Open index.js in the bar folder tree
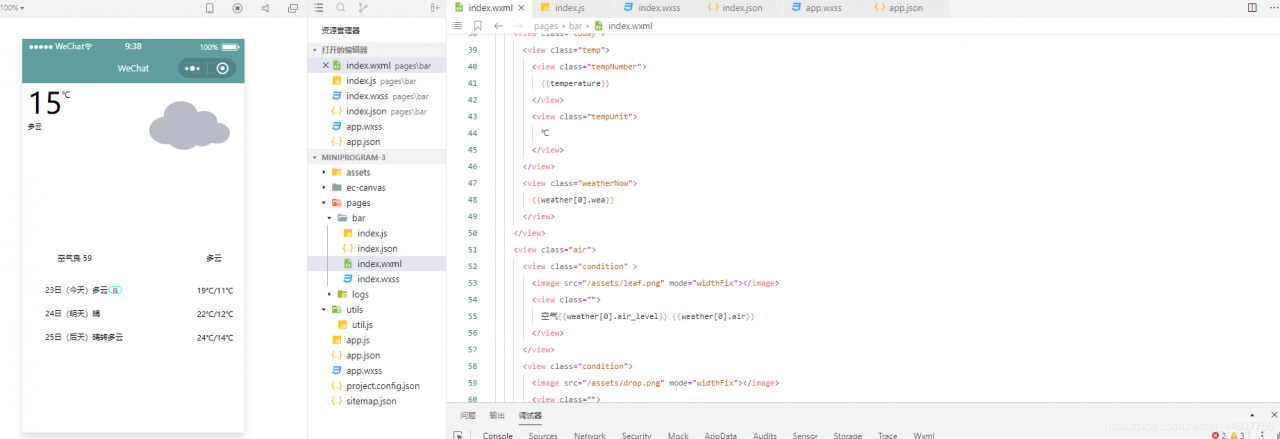Image resolution: width=1280 pixels, height=439 pixels. click(x=378, y=233)
